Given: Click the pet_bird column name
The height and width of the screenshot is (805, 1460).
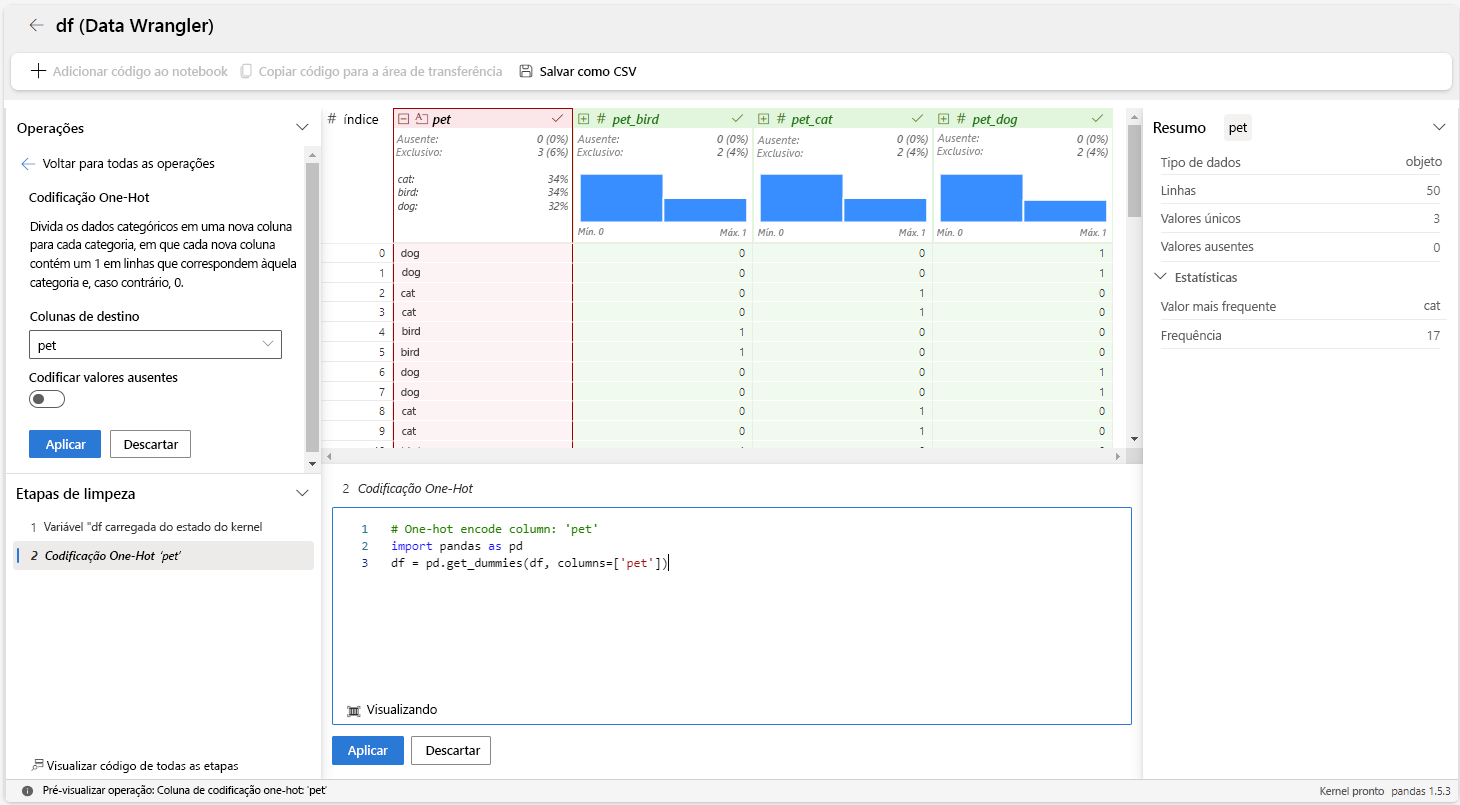Looking at the screenshot, I should pyautogui.click(x=635, y=119).
